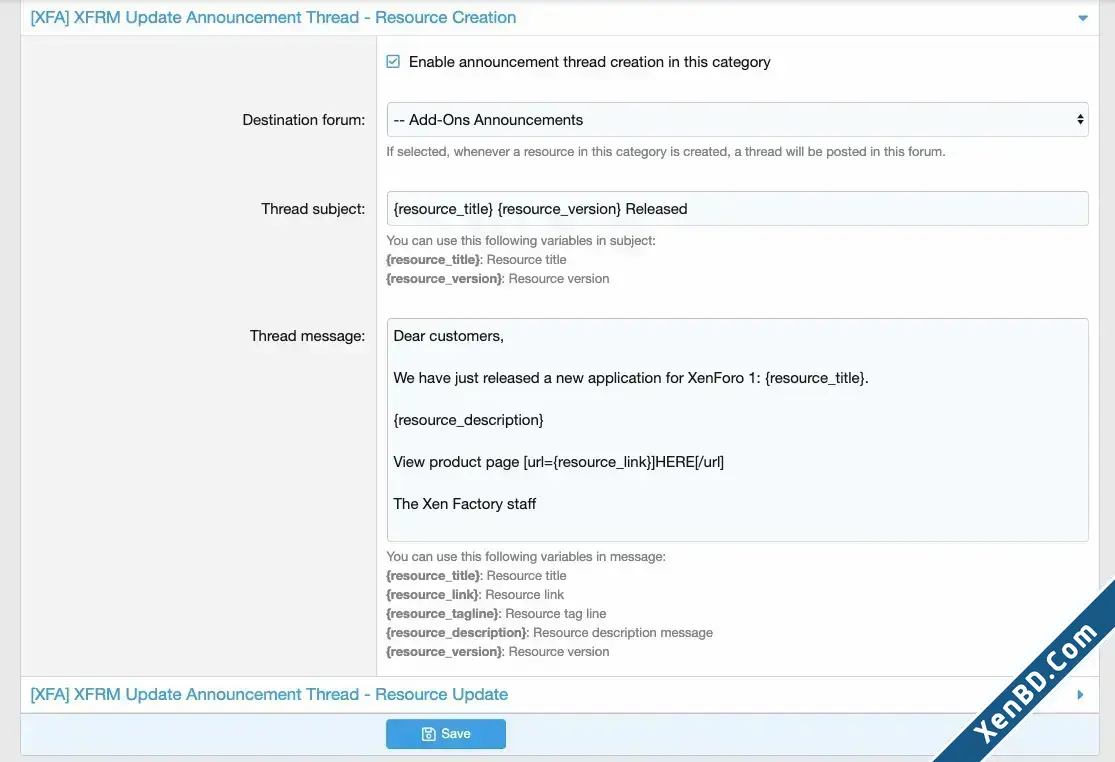This screenshot has height=762, width=1115.
Task: Open the Resource Update section heading
Action: (x=269, y=694)
